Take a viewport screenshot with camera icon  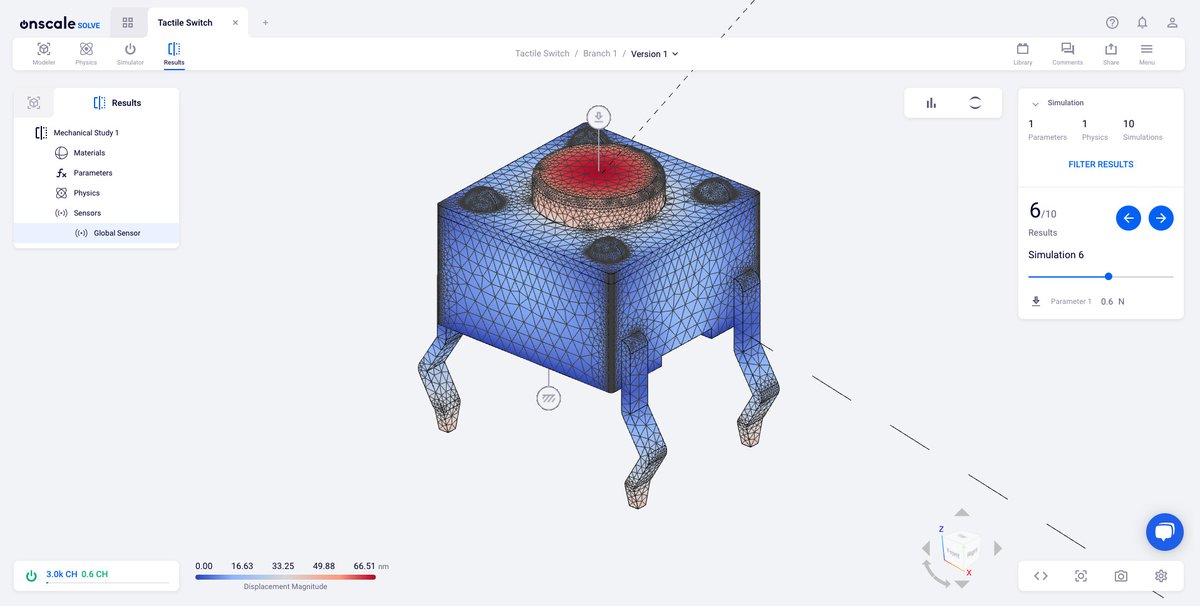pos(1121,576)
